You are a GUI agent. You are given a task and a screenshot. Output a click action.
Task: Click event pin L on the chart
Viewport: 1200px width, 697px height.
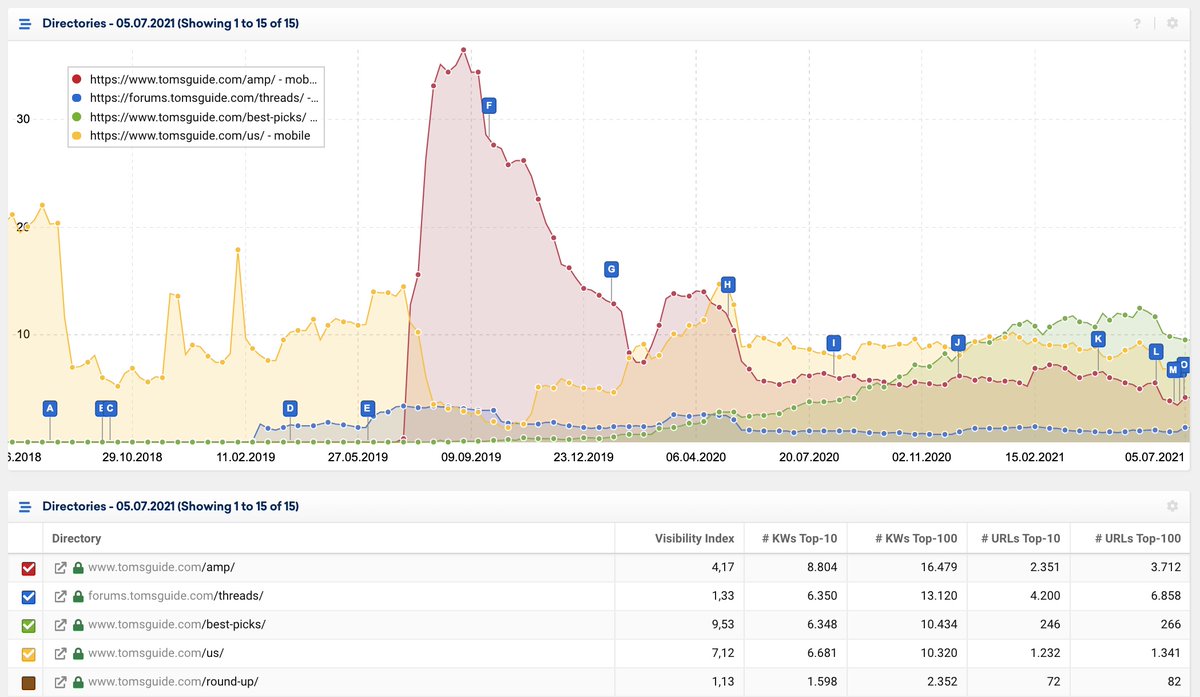1156,351
